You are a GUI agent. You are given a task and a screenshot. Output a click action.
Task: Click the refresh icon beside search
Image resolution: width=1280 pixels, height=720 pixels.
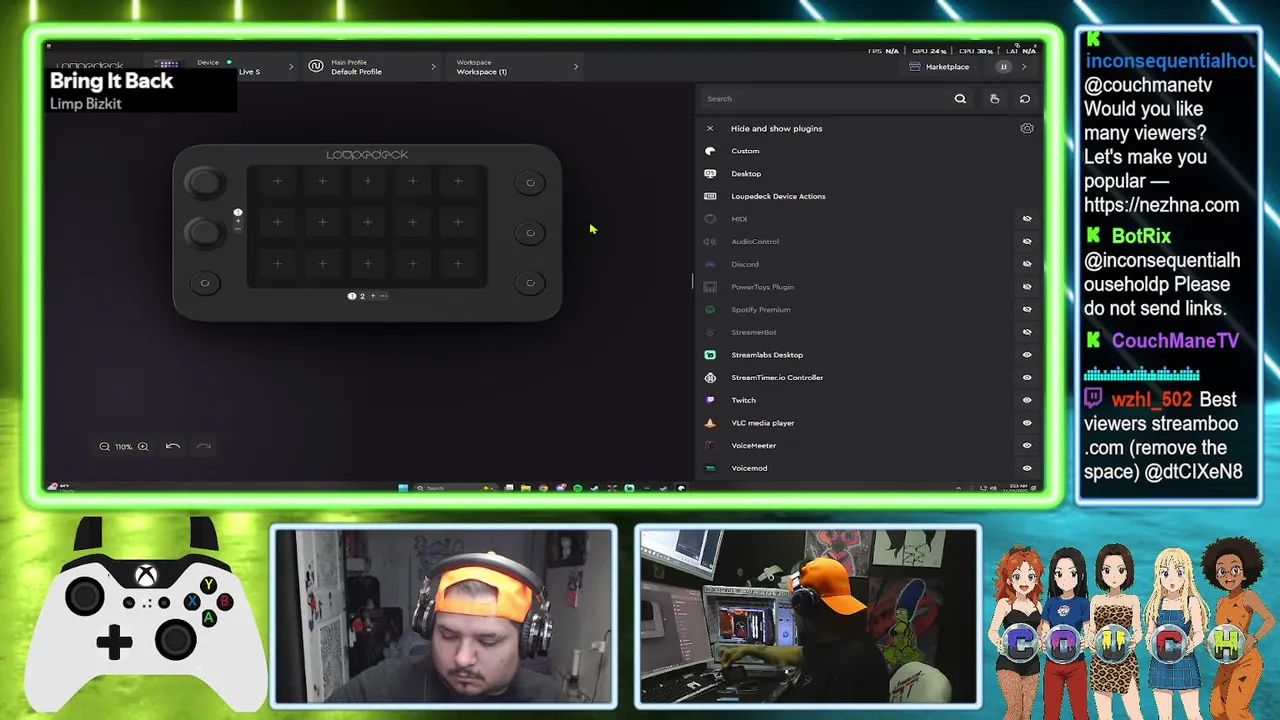point(1024,99)
